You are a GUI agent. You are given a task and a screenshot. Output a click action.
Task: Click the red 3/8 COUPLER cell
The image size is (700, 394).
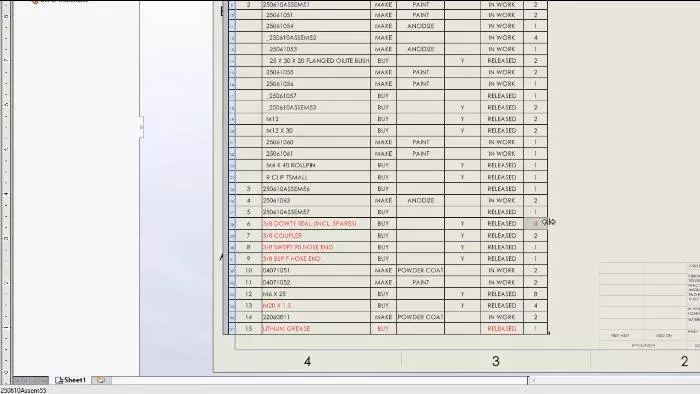(x=316, y=235)
